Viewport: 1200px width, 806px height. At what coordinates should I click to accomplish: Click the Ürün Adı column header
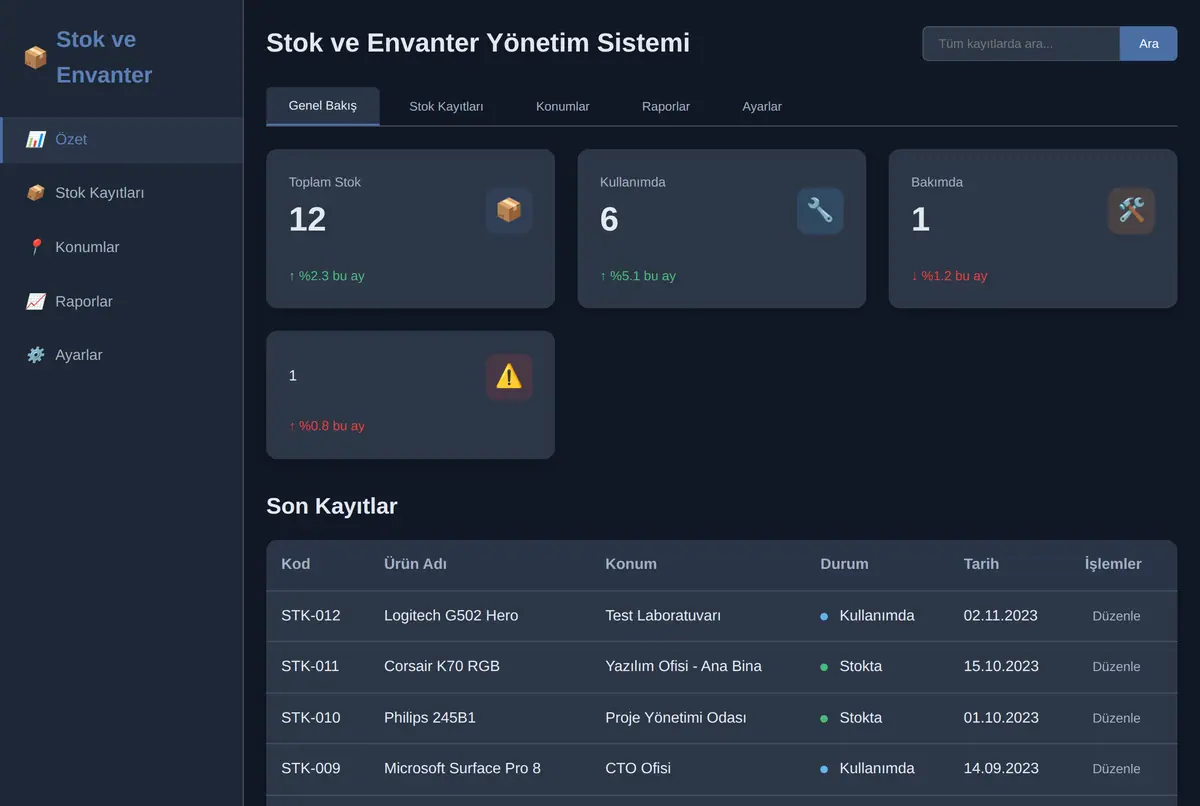click(x=415, y=564)
